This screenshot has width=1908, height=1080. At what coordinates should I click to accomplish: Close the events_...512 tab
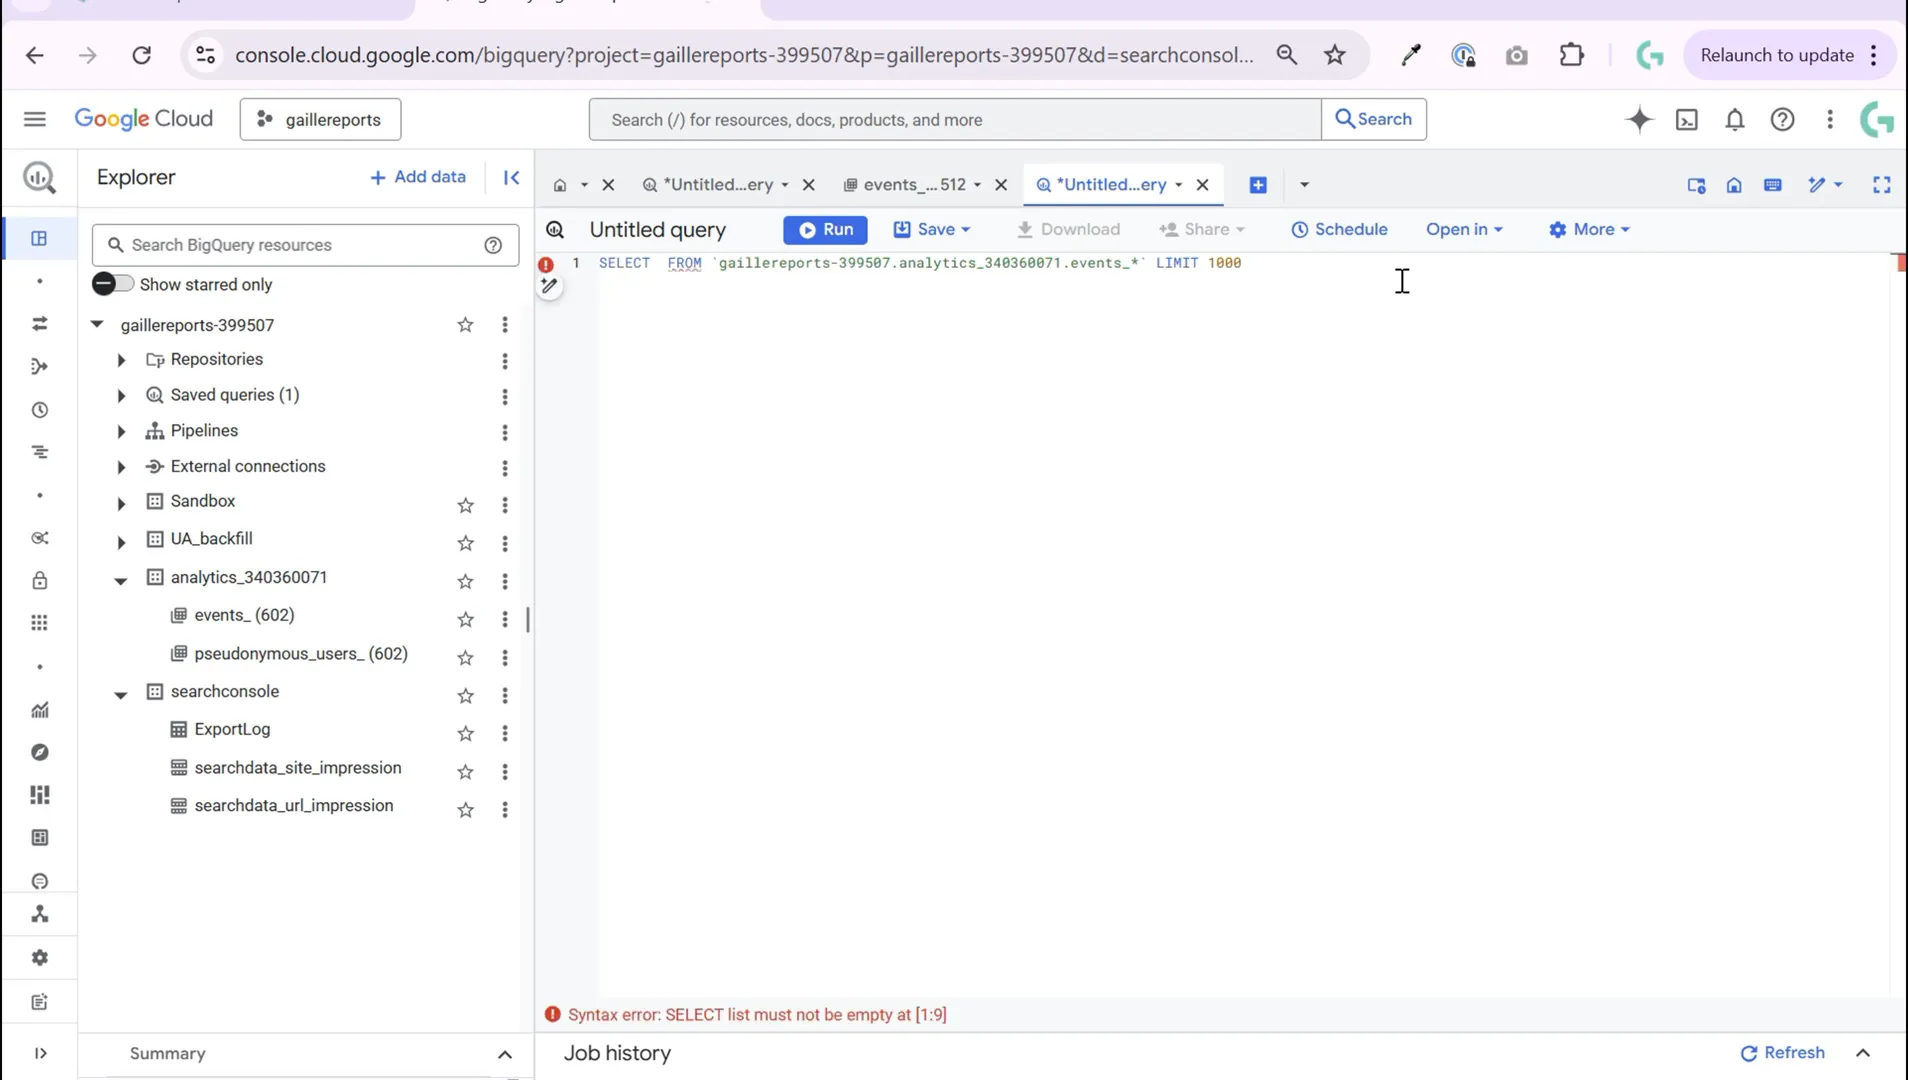coord(1001,185)
